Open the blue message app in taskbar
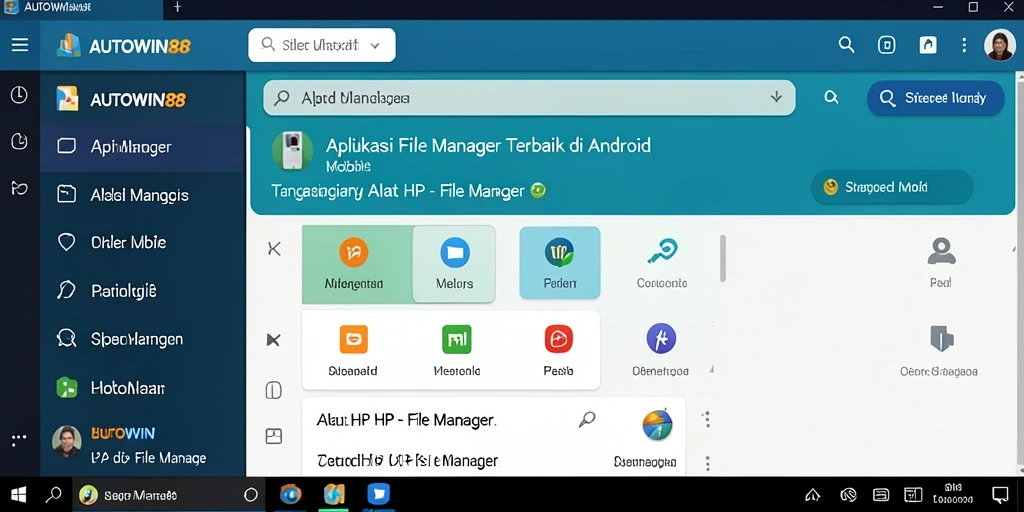 tap(378, 494)
